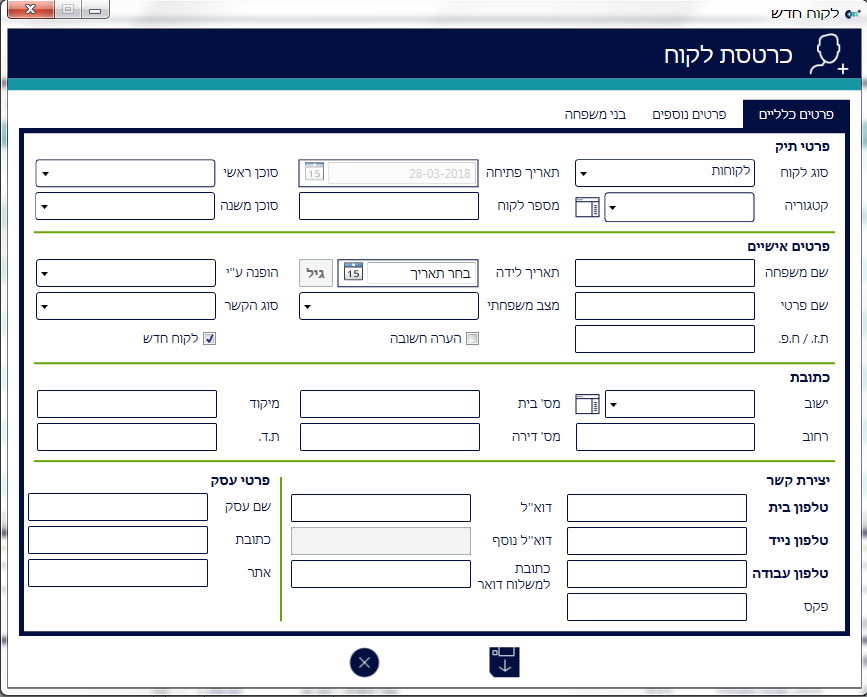867x697 pixels.
Task: Click the round cancel X icon
Action: [x=364, y=662]
